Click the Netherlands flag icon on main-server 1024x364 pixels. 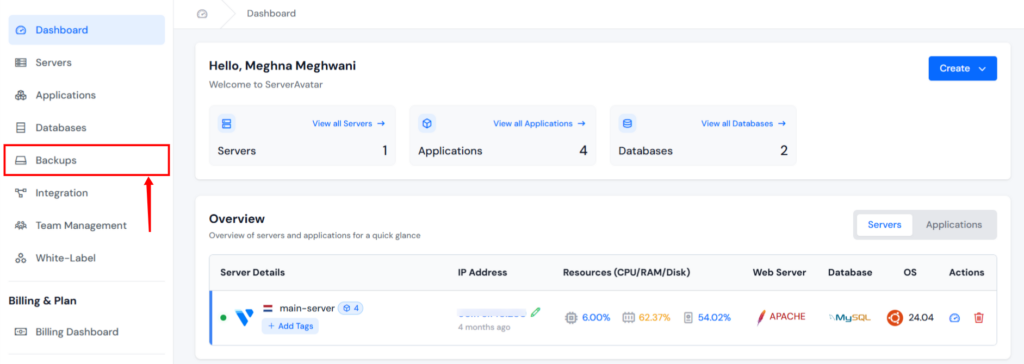268,308
